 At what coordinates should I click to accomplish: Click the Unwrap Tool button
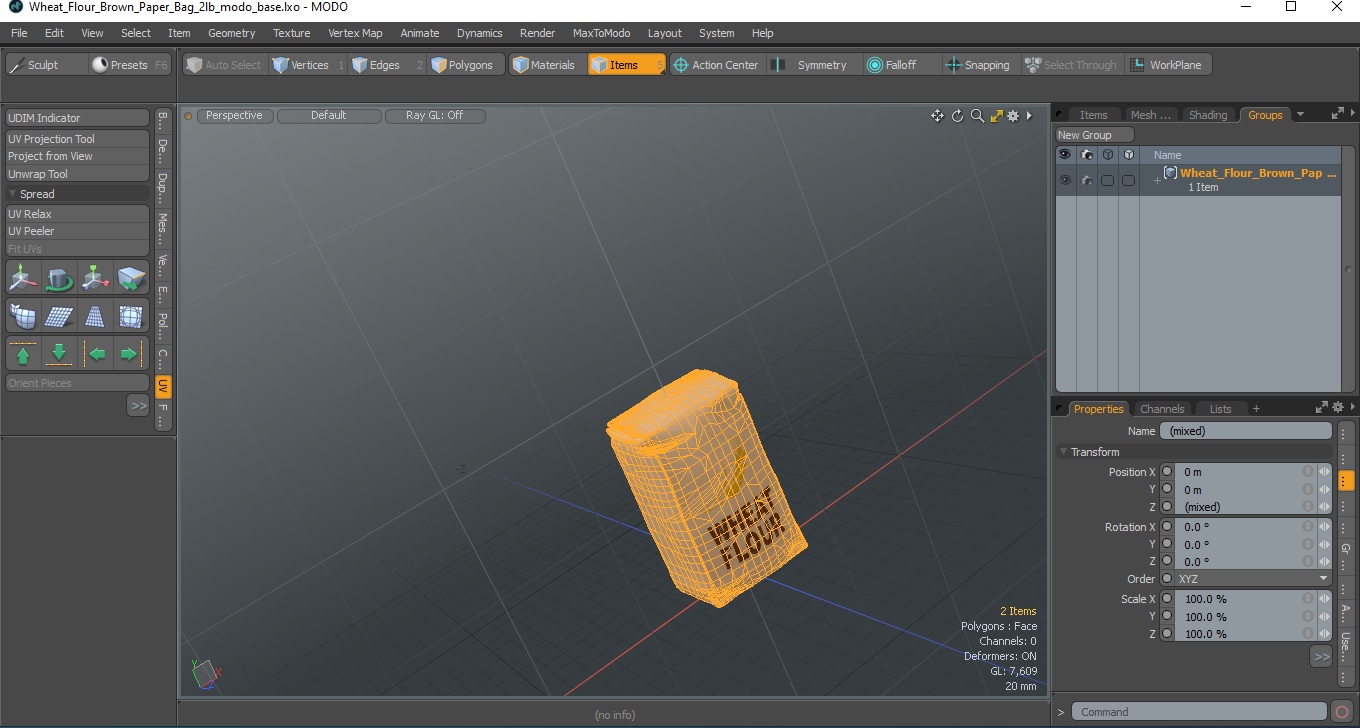pyautogui.click(x=78, y=174)
